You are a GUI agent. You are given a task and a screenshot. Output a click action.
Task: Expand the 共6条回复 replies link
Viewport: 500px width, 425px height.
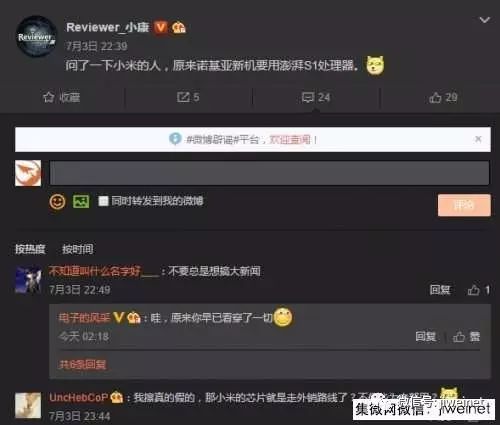[x=82, y=364]
